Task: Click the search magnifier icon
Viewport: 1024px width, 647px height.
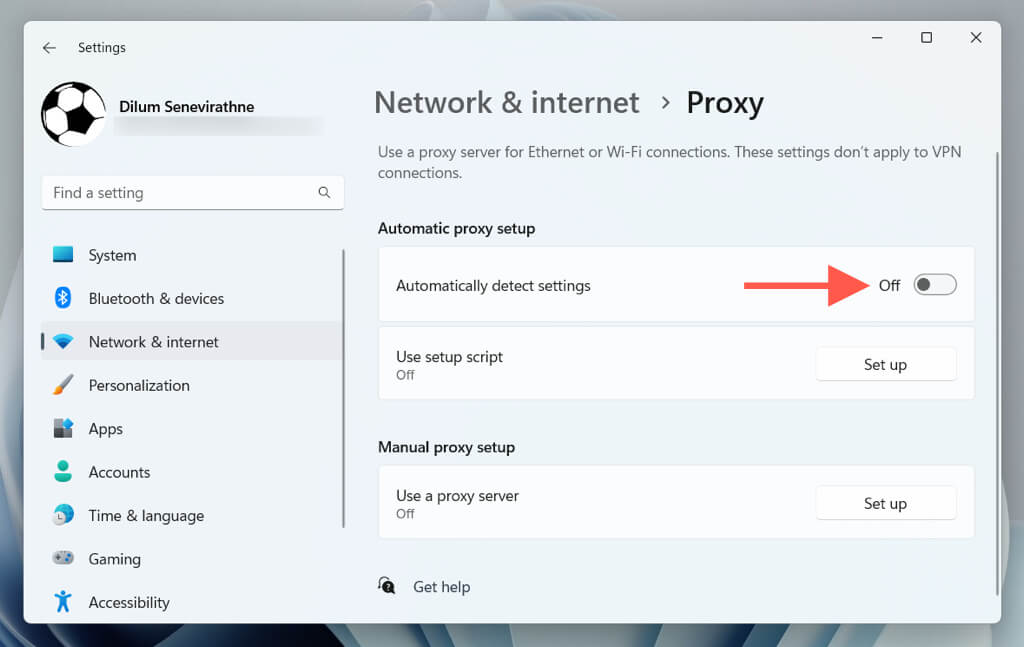Action: pyautogui.click(x=324, y=192)
